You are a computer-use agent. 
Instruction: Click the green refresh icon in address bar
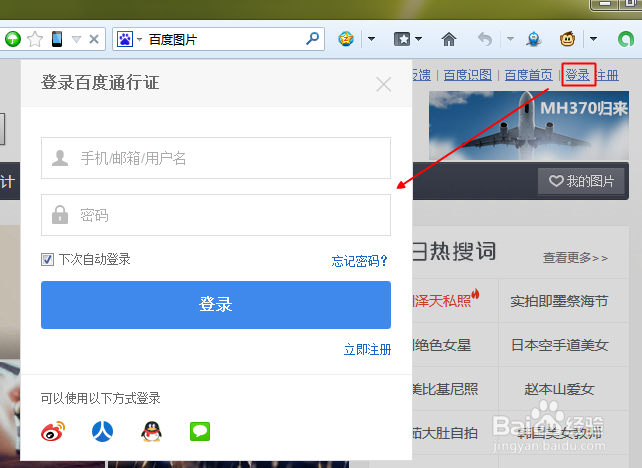point(13,39)
